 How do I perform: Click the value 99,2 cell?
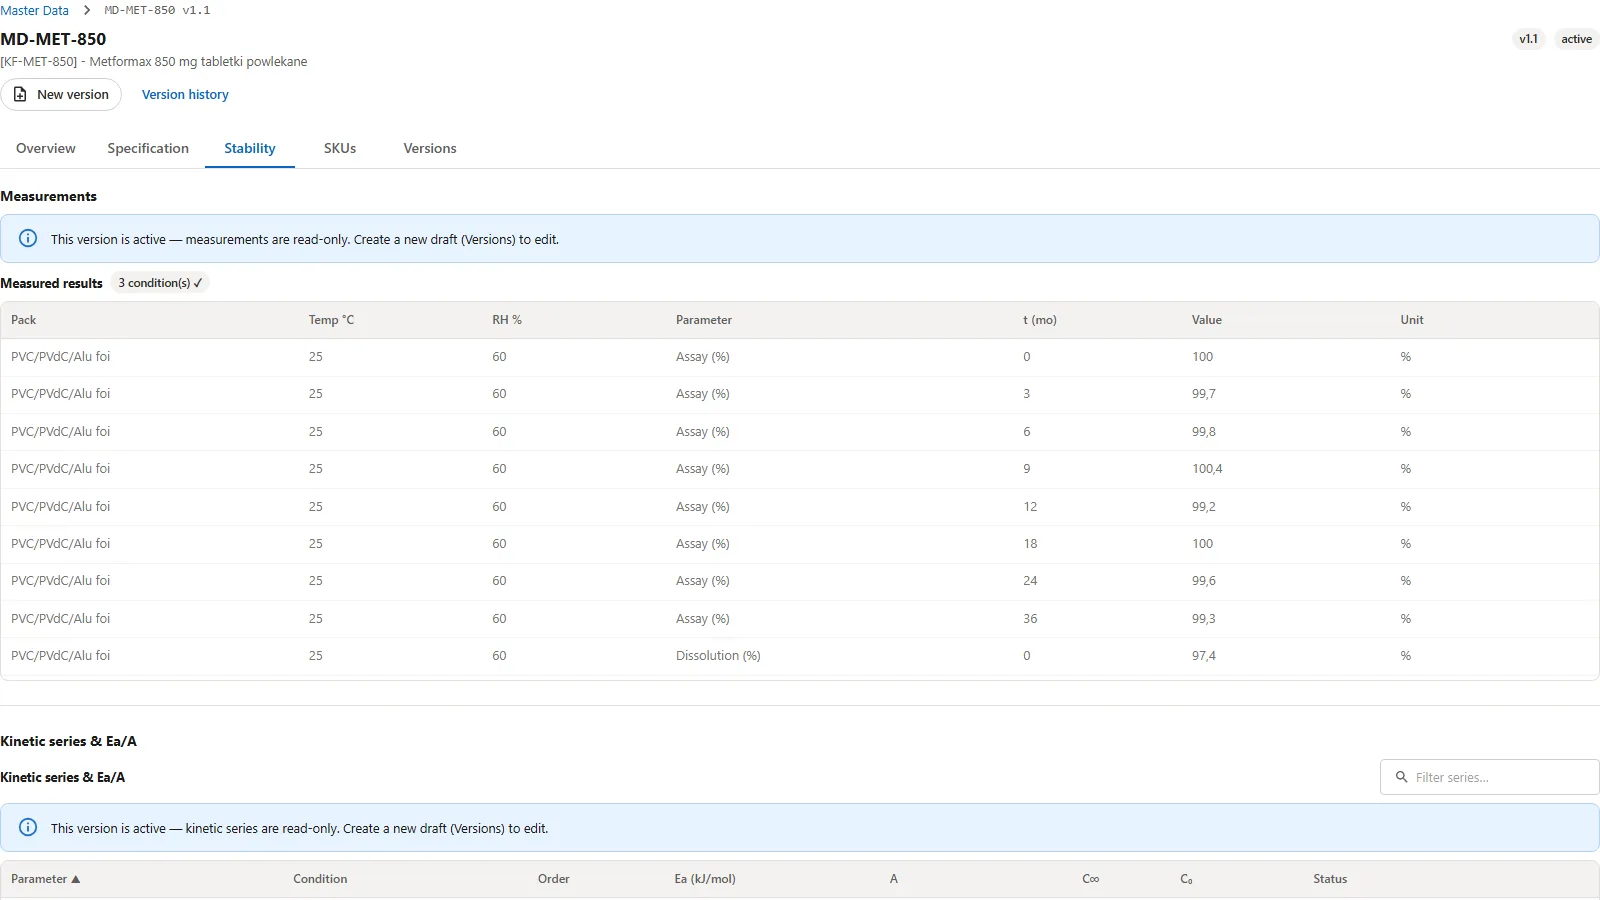[1204, 506]
